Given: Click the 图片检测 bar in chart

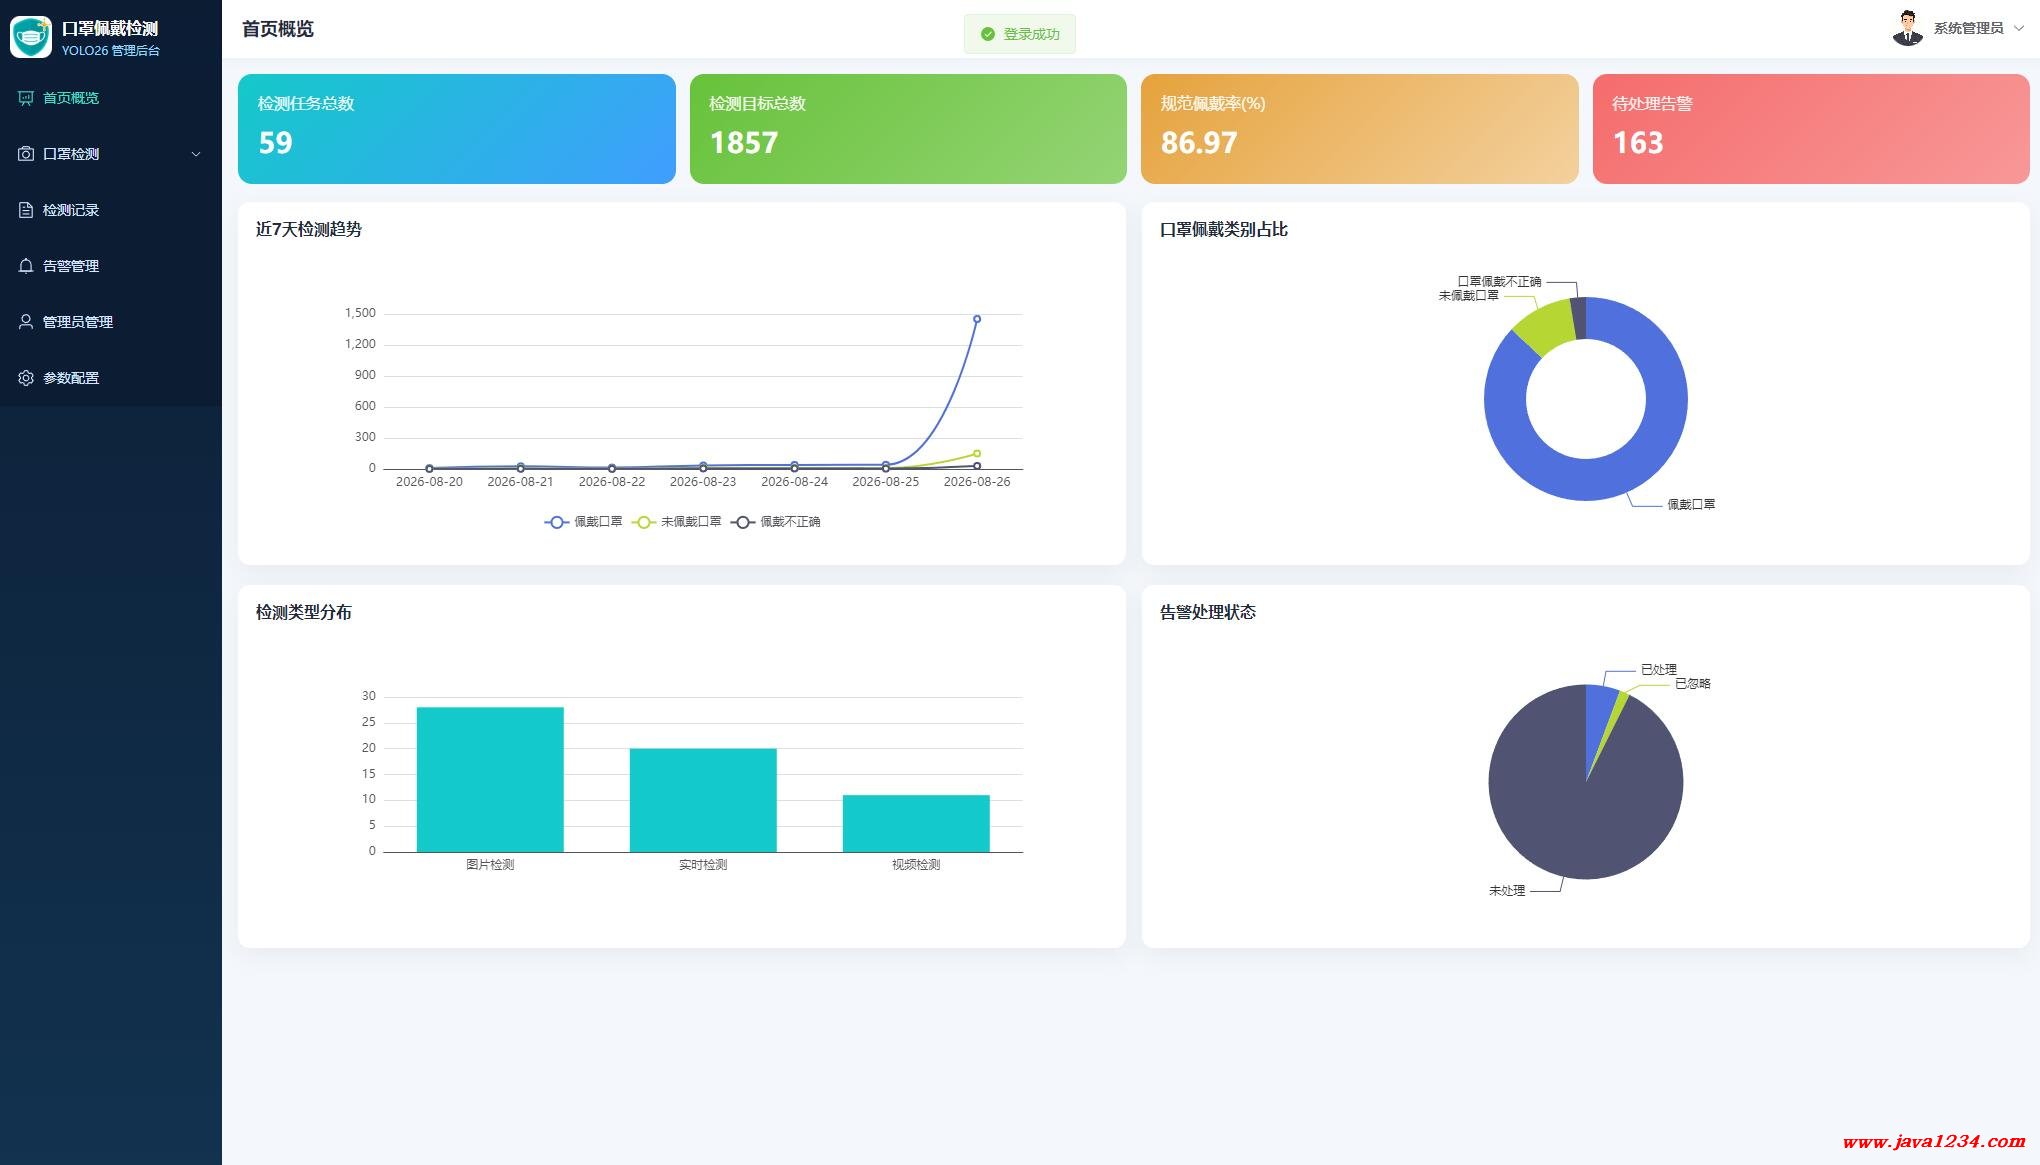Looking at the screenshot, I should pyautogui.click(x=490, y=780).
